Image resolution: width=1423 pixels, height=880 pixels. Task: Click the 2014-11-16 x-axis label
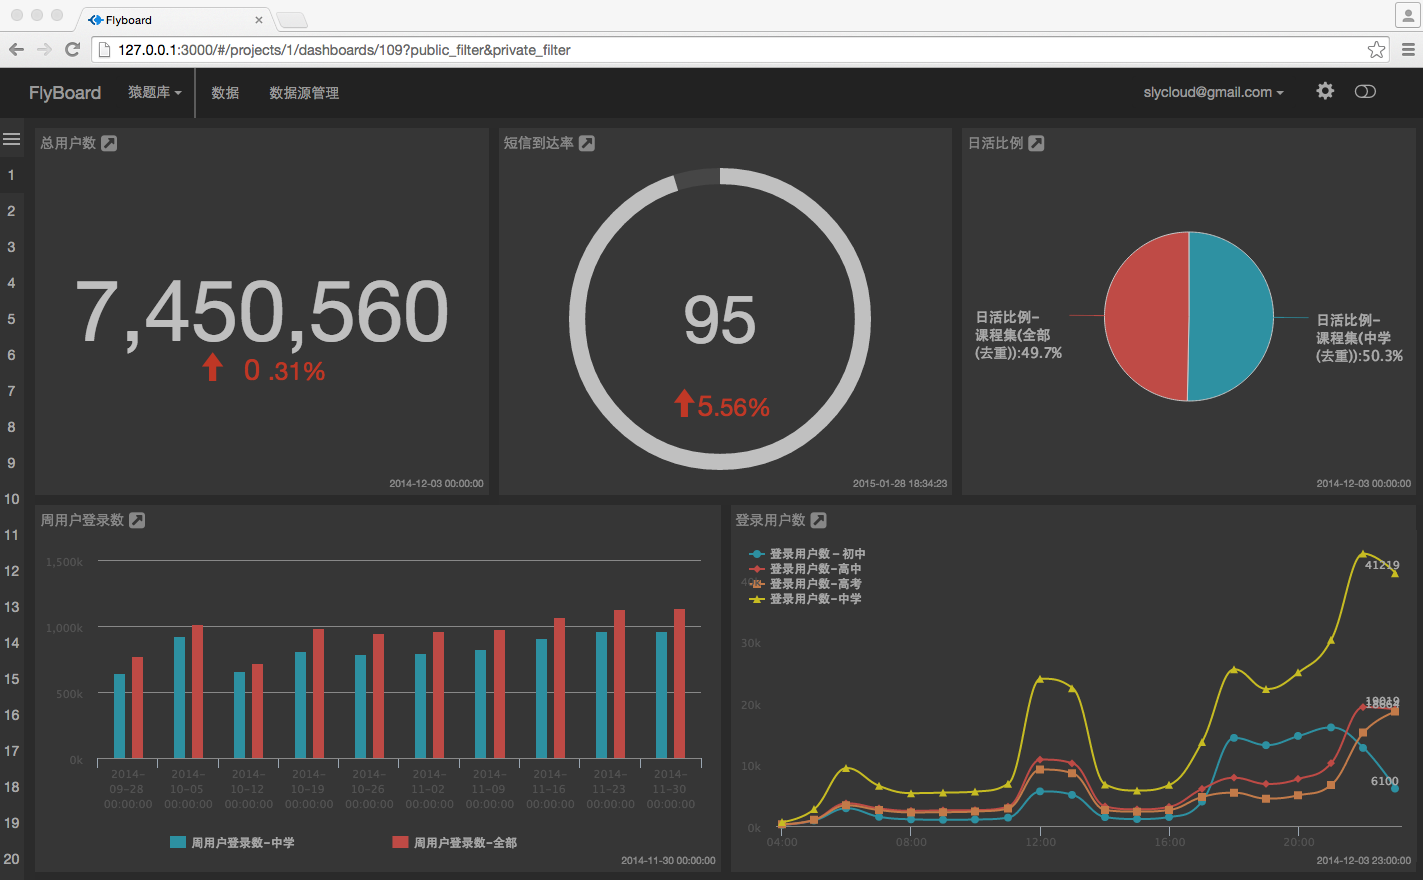click(x=550, y=789)
